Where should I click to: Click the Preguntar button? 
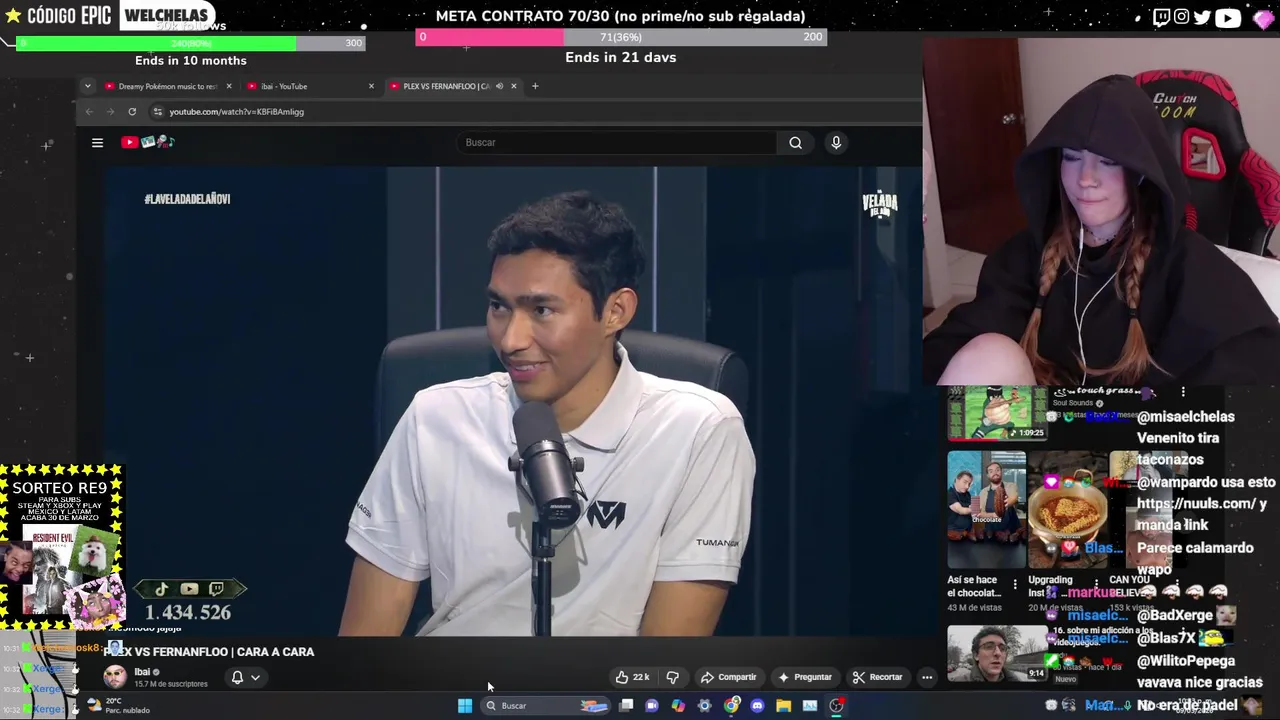[x=805, y=677]
